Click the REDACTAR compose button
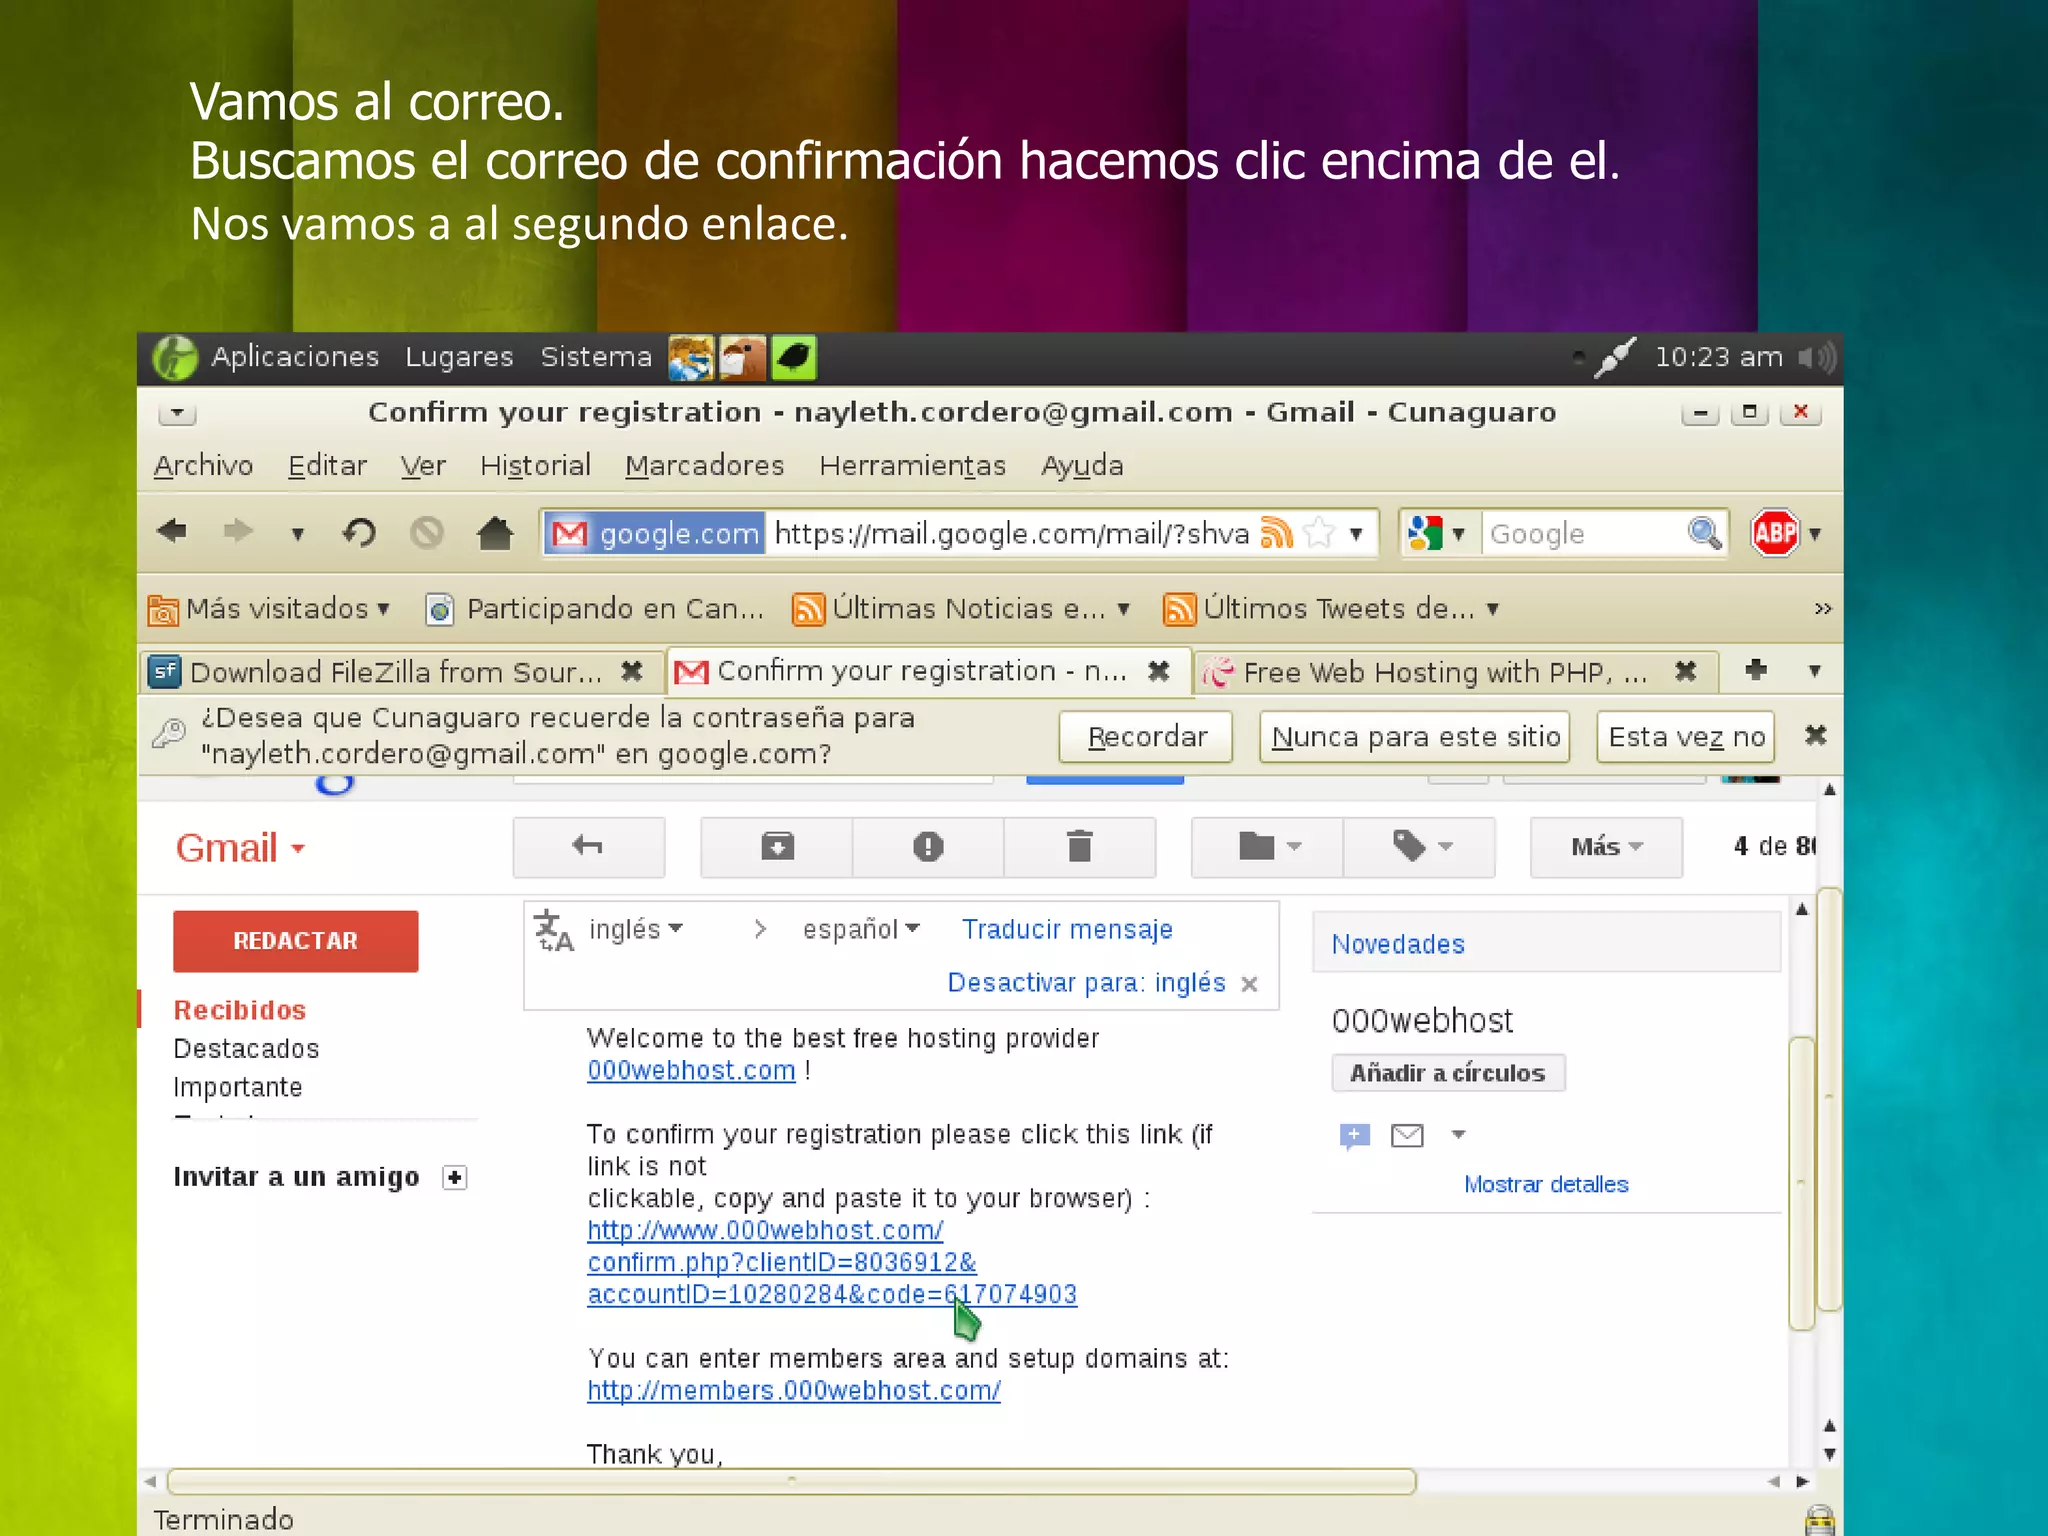2048x1536 pixels. tap(295, 941)
